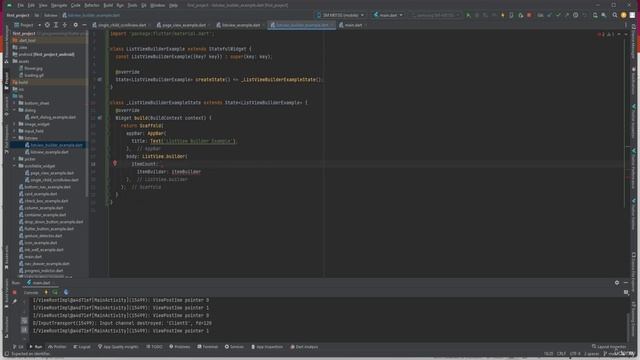Expand the picker folder in tree
This screenshot has height=360, width=640.
pyautogui.click(x=15, y=159)
